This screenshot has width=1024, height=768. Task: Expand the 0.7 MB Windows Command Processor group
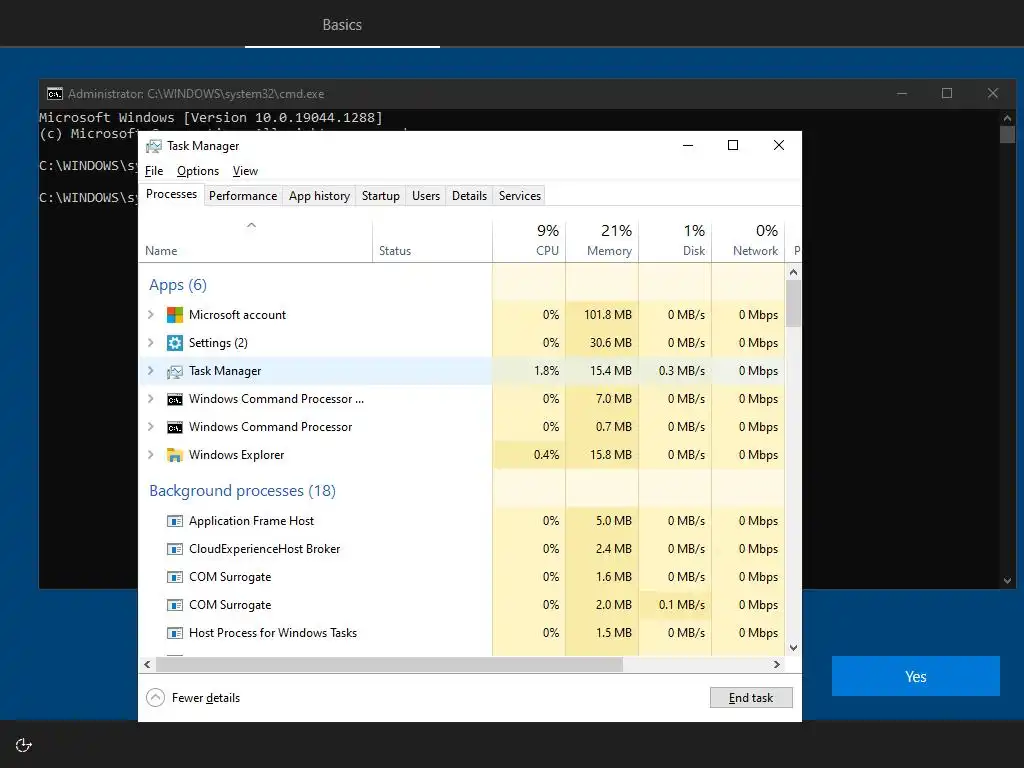coord(151,426)
